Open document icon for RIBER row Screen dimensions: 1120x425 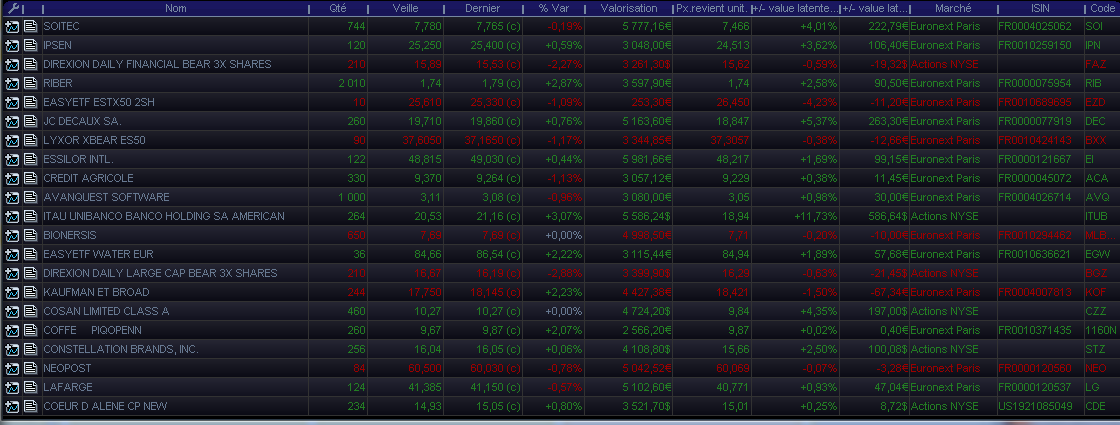point(30,83)
